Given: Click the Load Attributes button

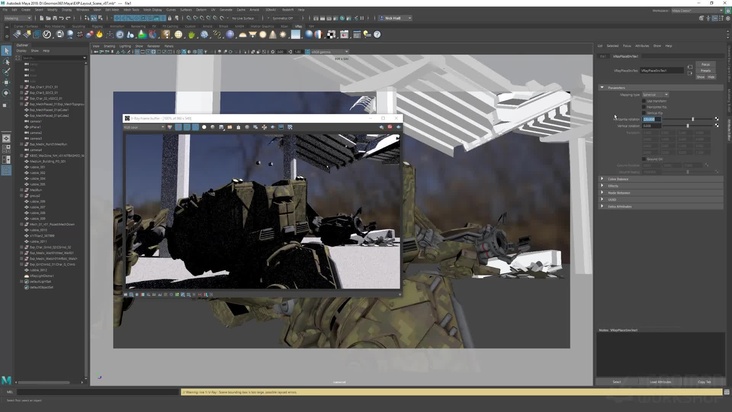Looking at the screenshot, I should click(661, 382).
